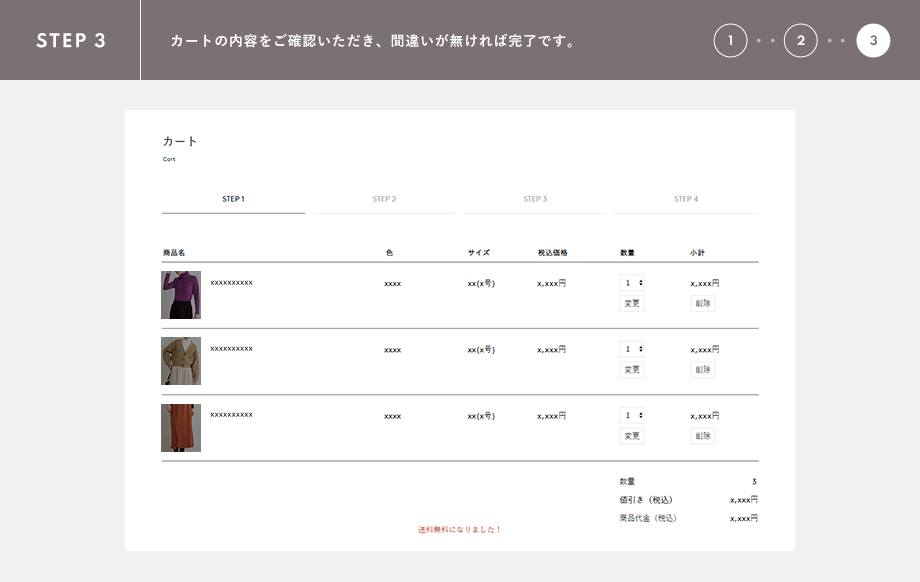Select the STEP 1 cart tab
The width and height of the screenshot is (920, 582).
[233, 199]
